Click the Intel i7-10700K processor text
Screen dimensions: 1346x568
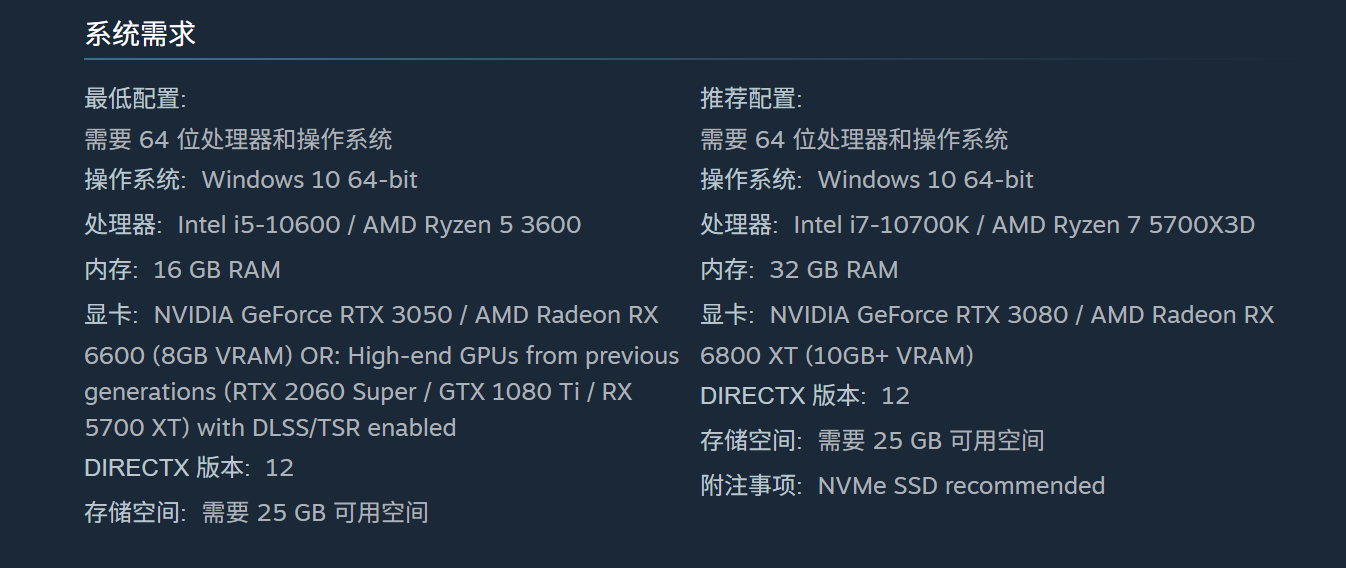881,225
